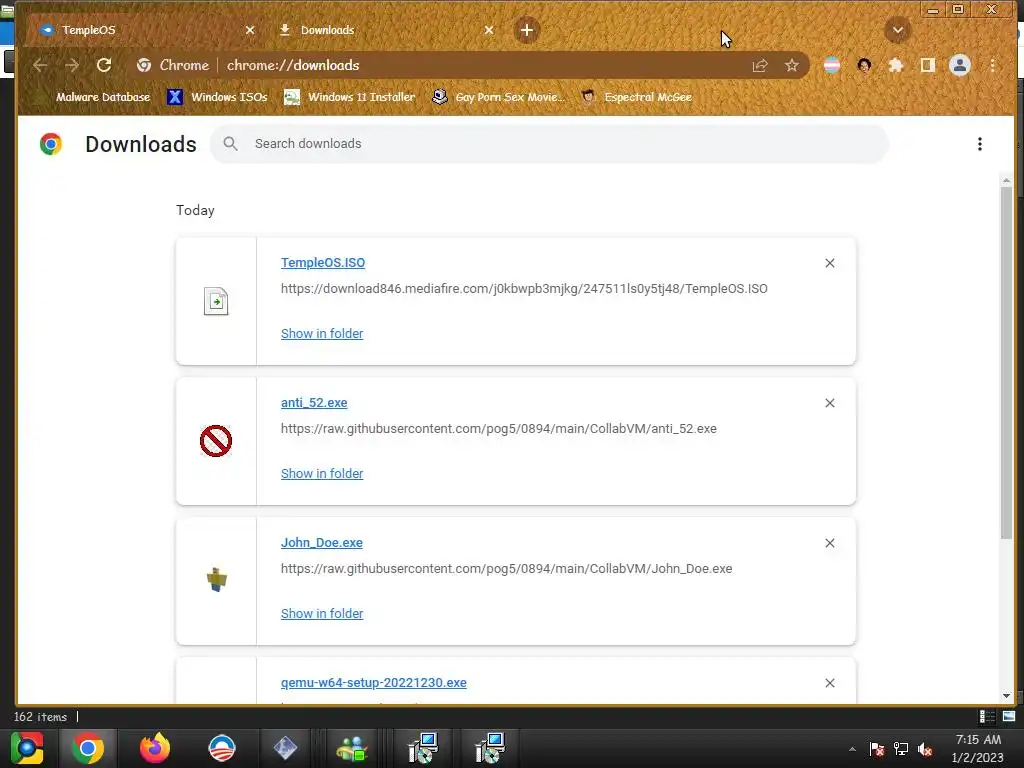1024x768 pixels.
Task: Open the TempleOS.ISO download link
Action: pos(323,263)
